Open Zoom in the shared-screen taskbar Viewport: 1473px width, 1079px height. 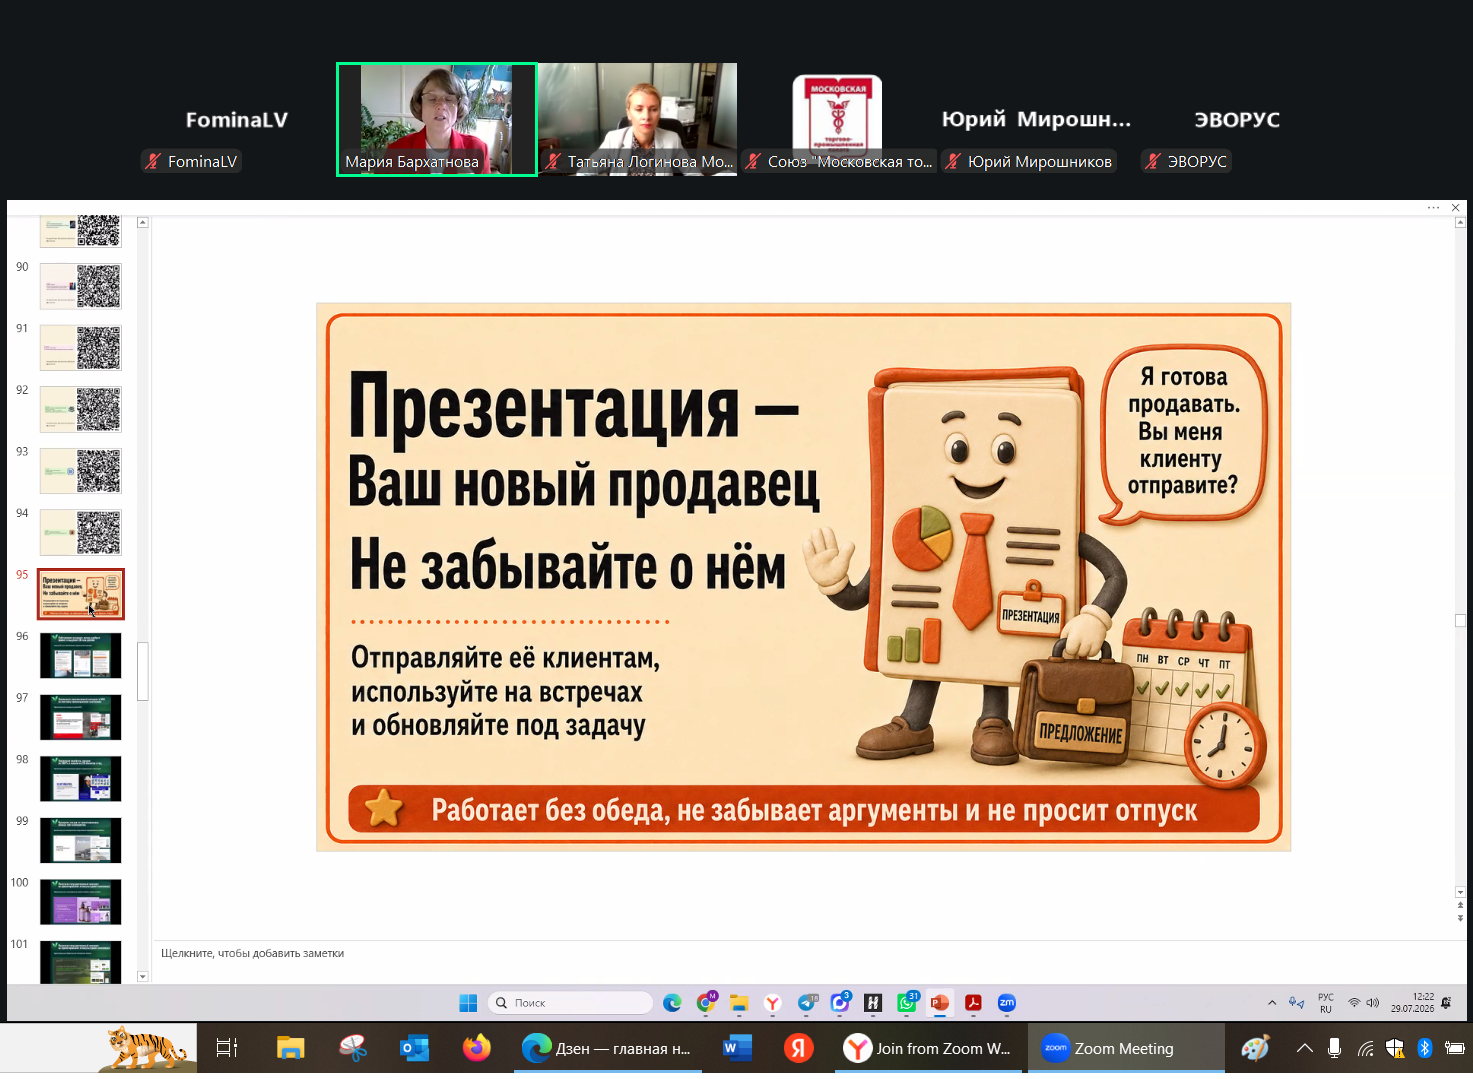coord(1007,1003)
